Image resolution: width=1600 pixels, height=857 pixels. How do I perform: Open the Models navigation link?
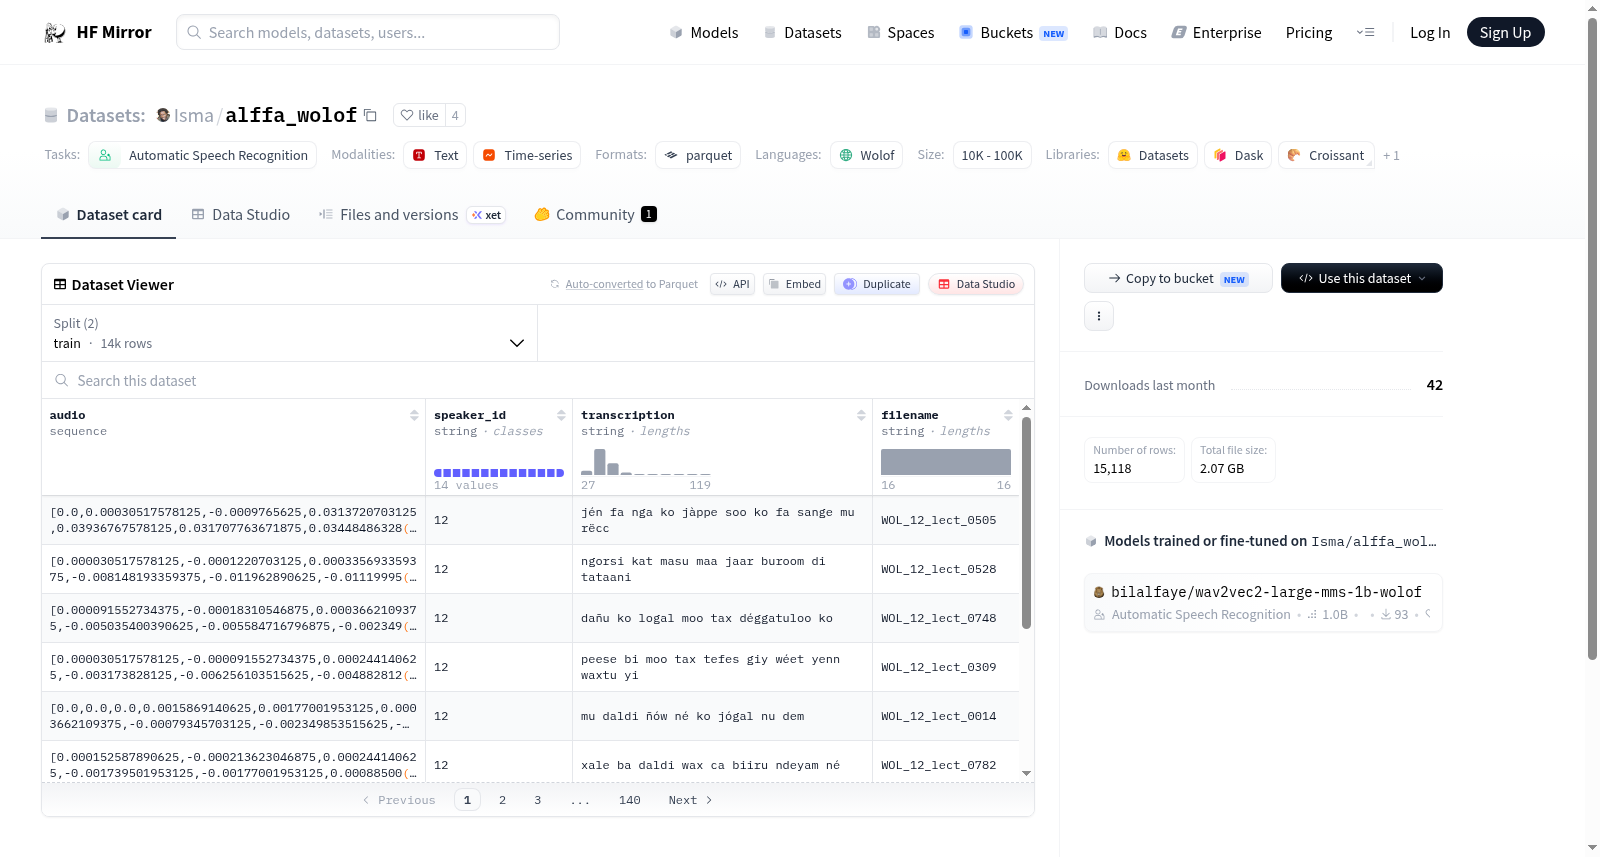(x=704, y=33)
